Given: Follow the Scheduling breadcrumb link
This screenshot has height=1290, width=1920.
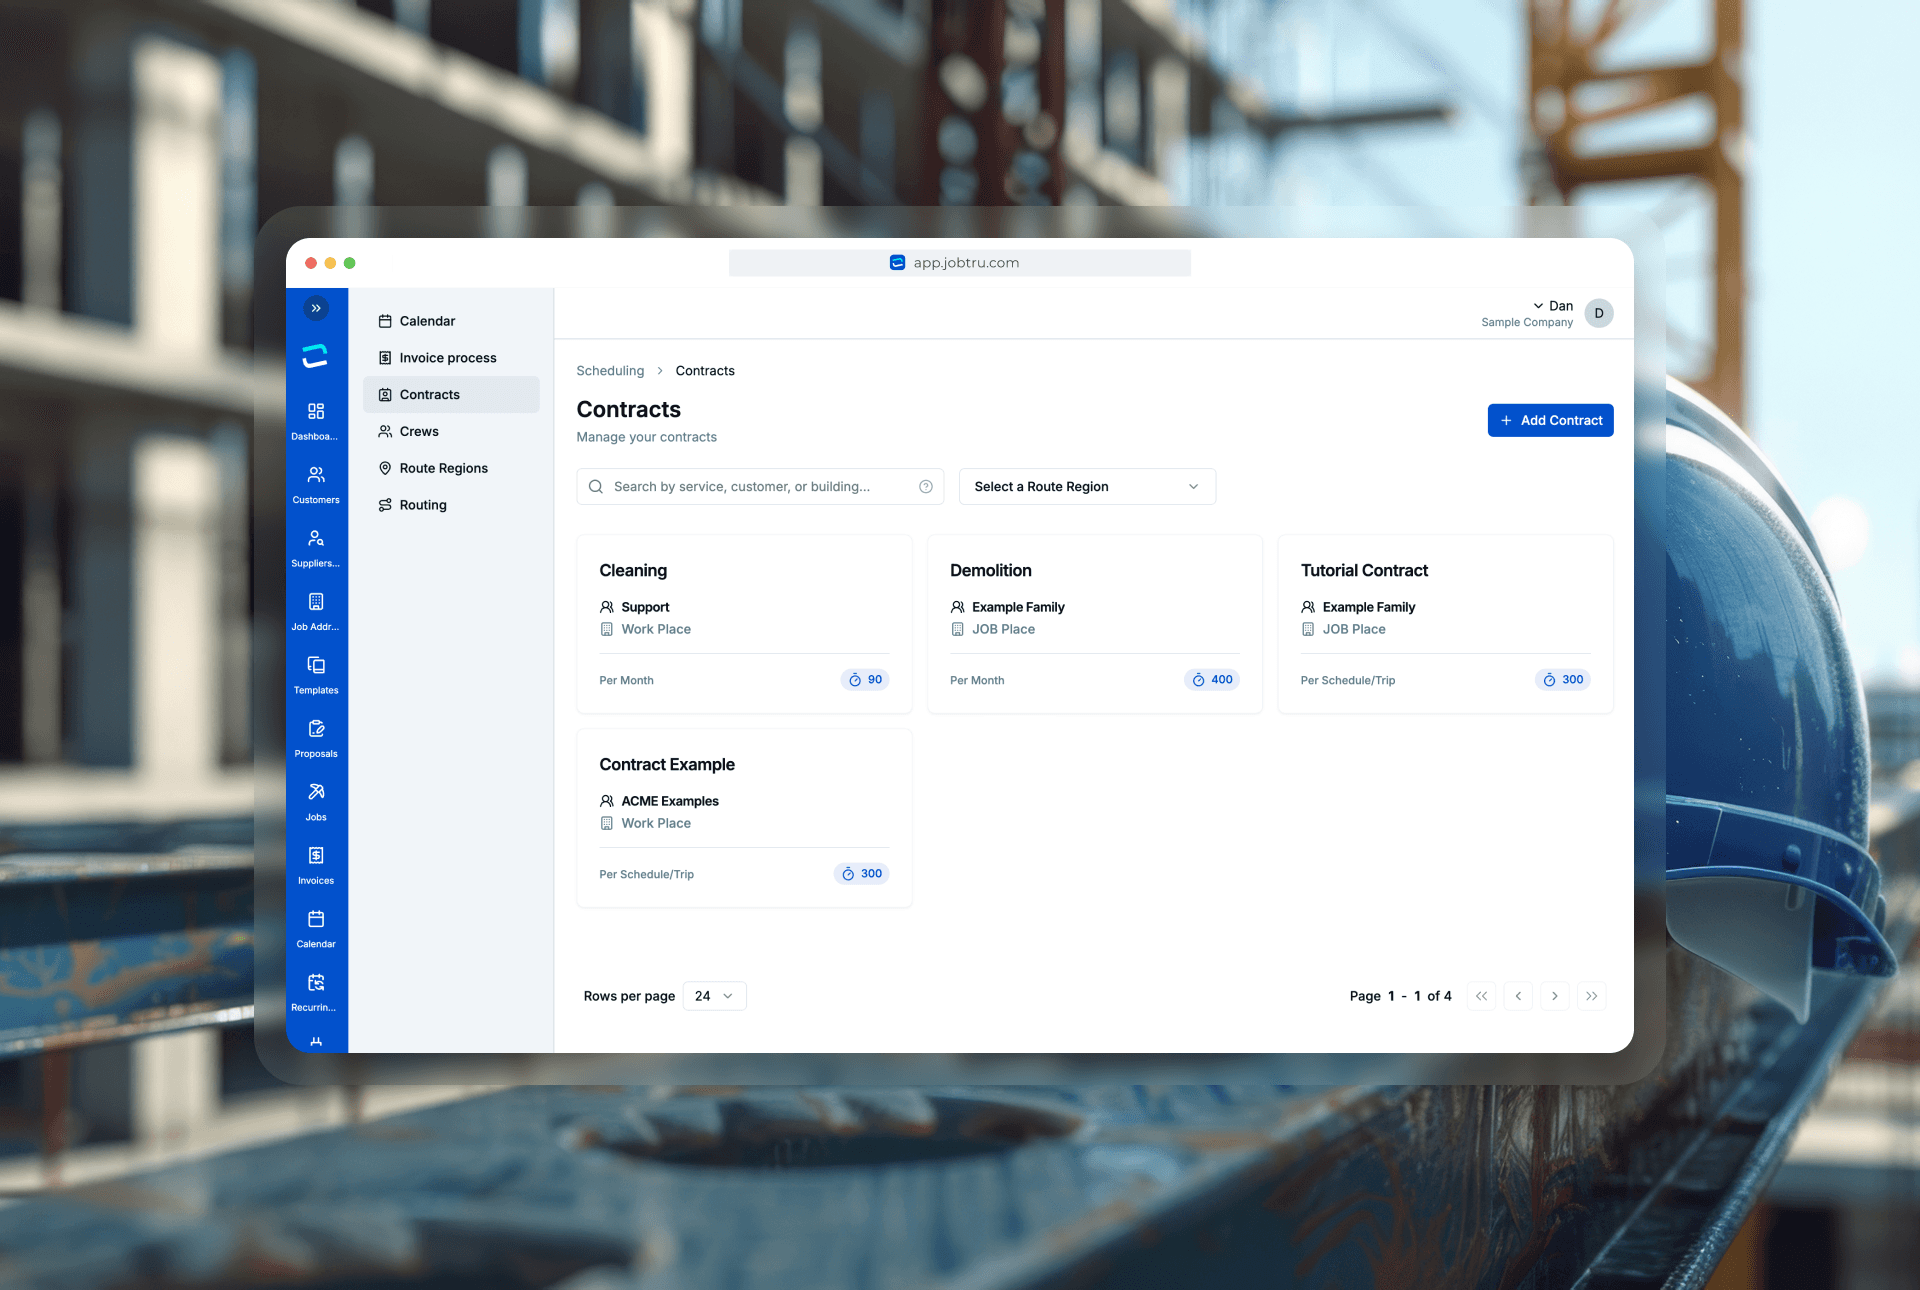Looking at the screenshot, I should point(610,371).
